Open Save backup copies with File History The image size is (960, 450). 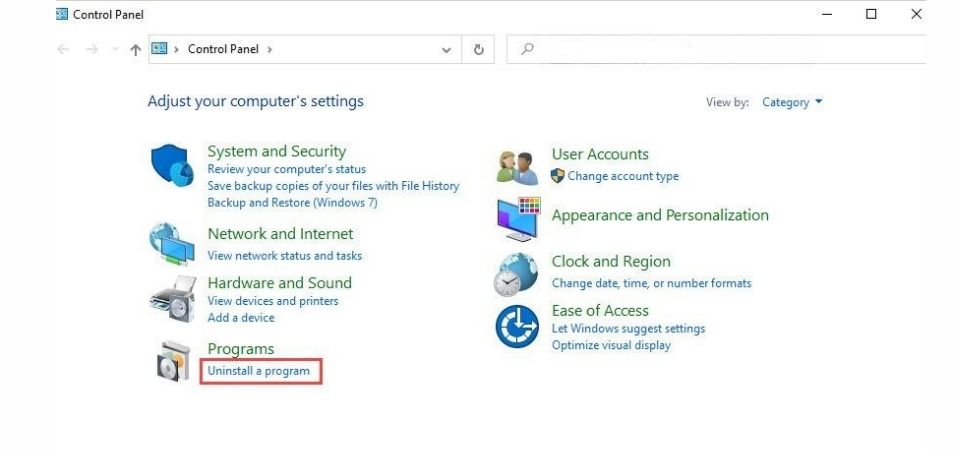[333, 186]
